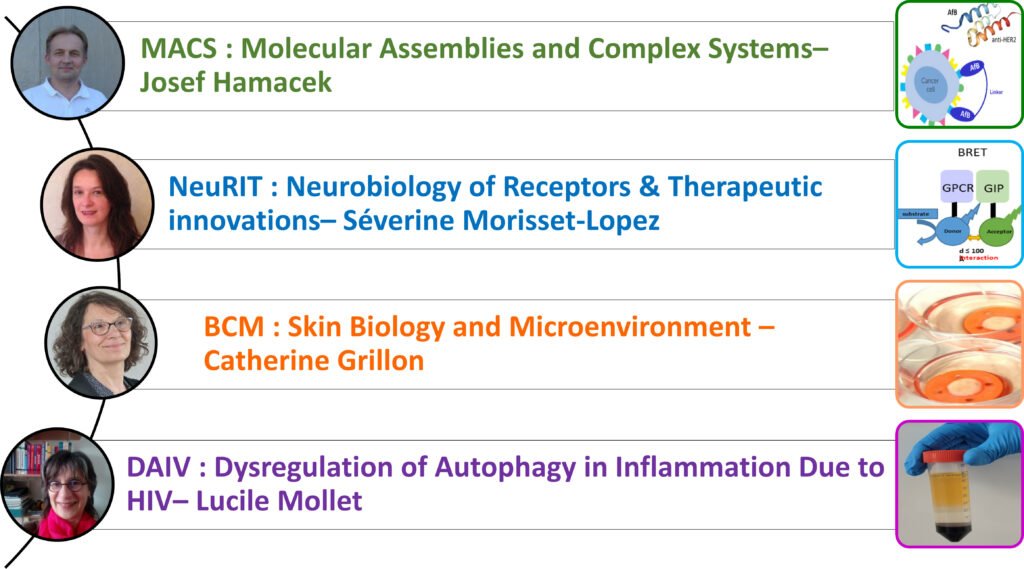The image size is (1024, 569).
Task: Open the MACS Molecular Assemblies team title
Action: [485, 64]
